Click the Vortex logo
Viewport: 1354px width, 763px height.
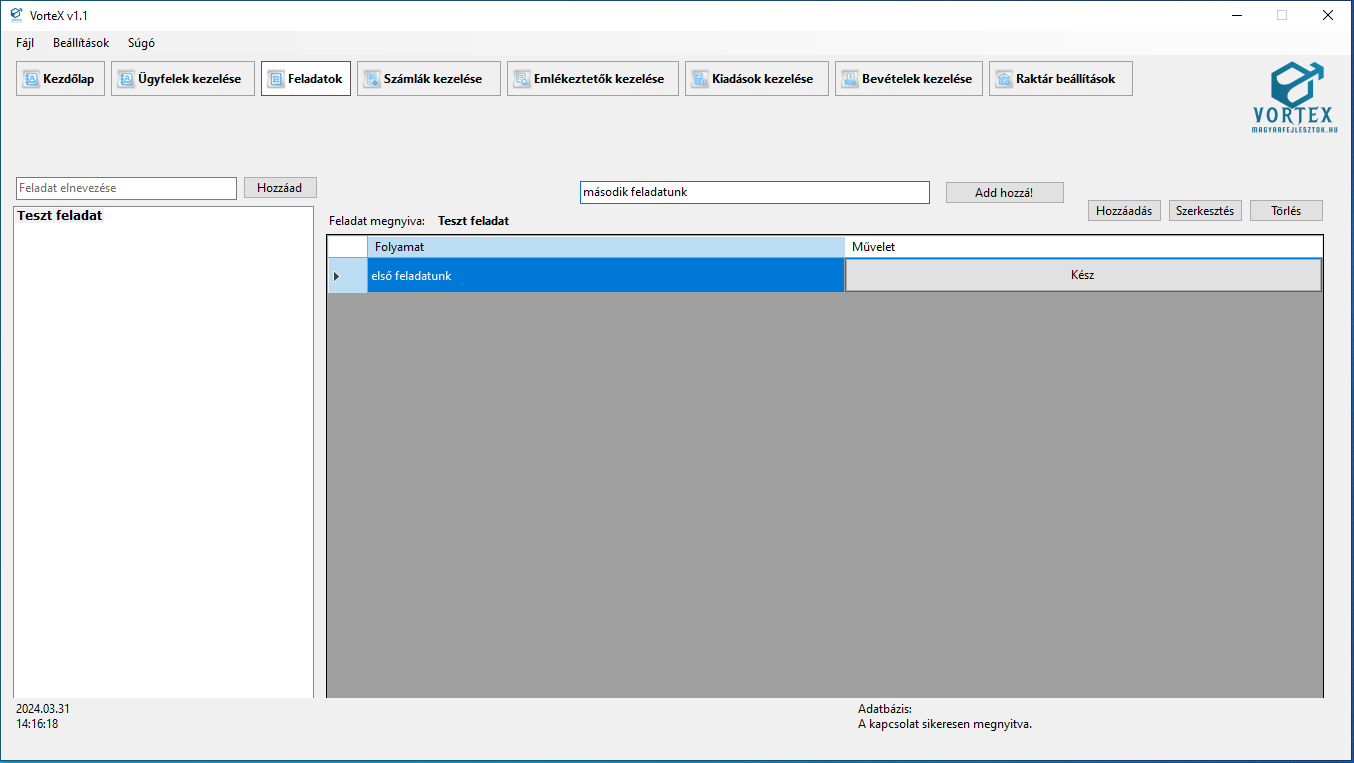(x=1295, y=97)
